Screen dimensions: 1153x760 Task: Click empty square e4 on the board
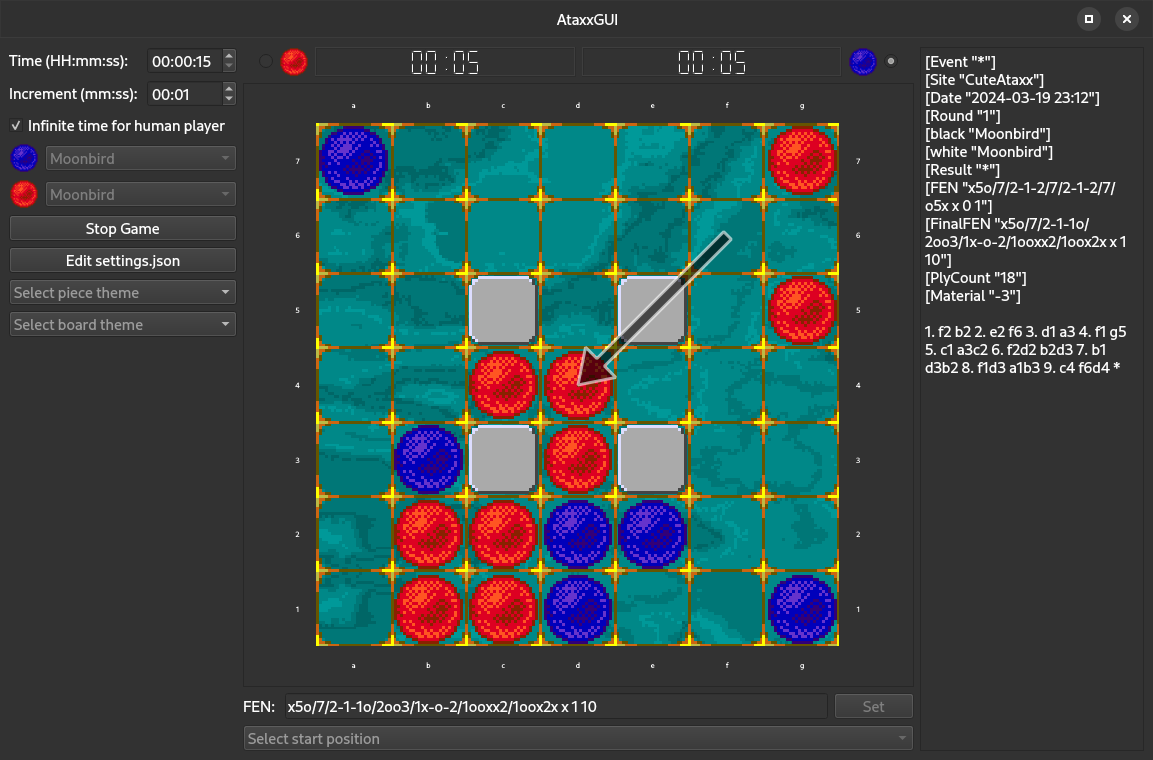pos(652,385)
